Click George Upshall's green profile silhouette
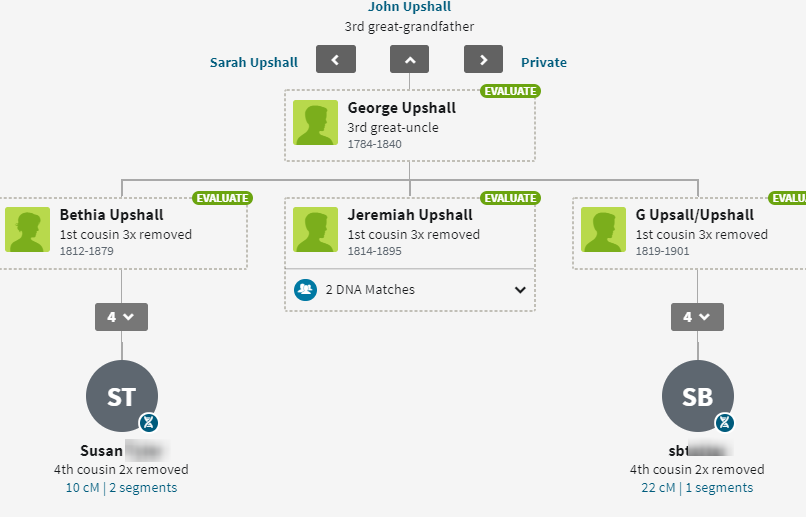Image resolution: width=806 pixels, height=517 pixels. 315,123
